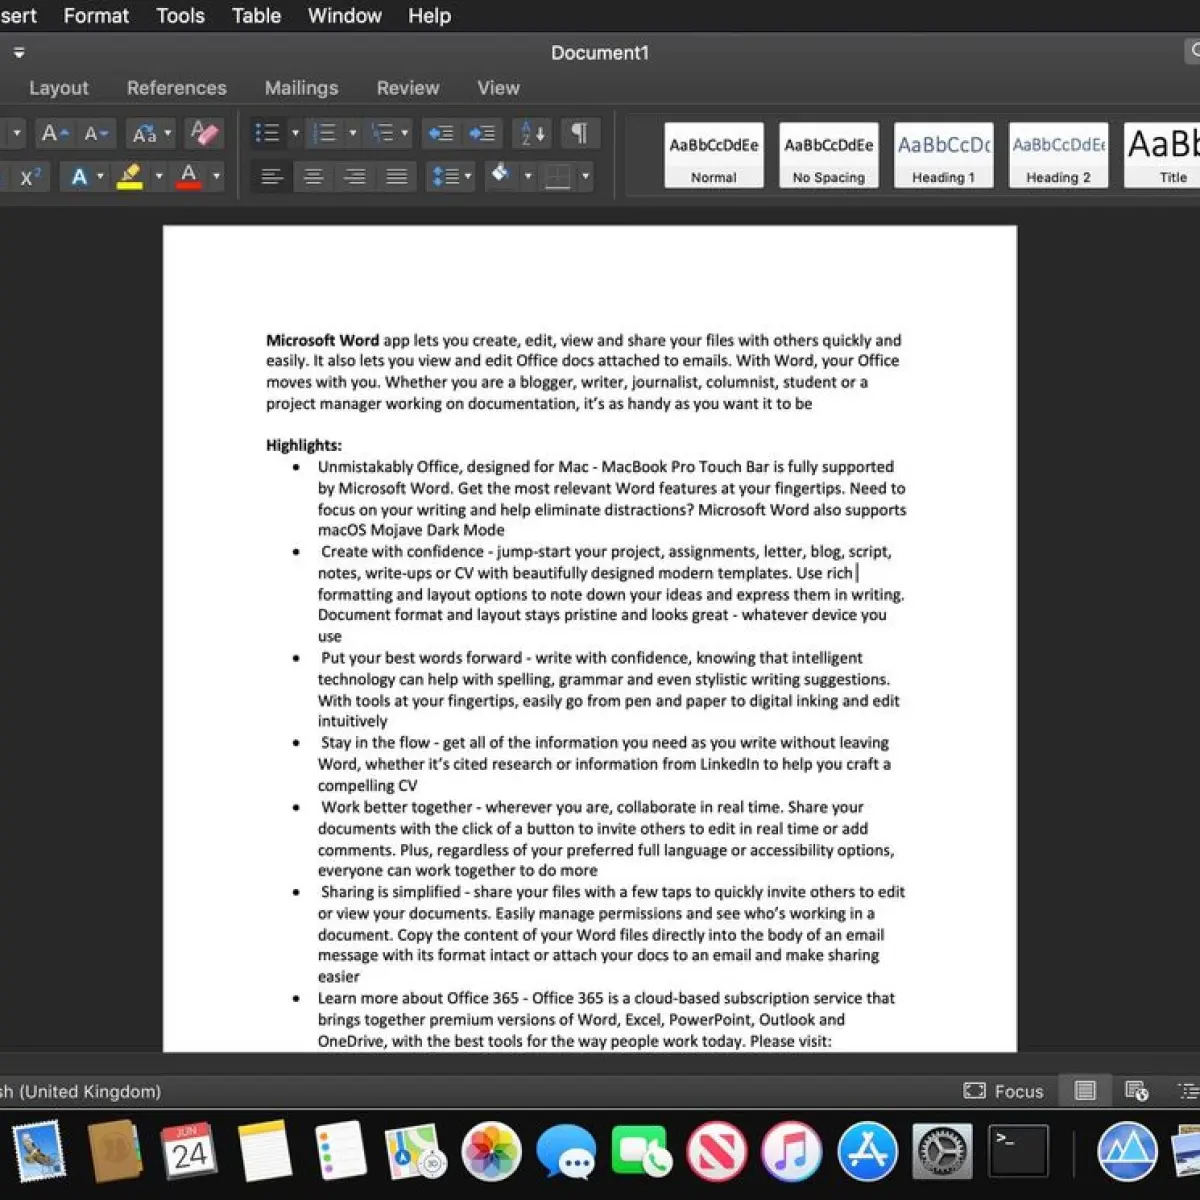Viewport: 1200px width, 1200px height.
Task: Apply yellow text highlight
Action: coord(130,177)
